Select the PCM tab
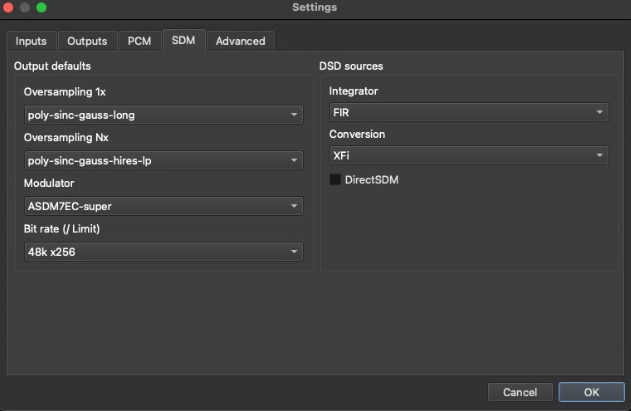Viewport: 631px width, 411px height. pos(138,41)
